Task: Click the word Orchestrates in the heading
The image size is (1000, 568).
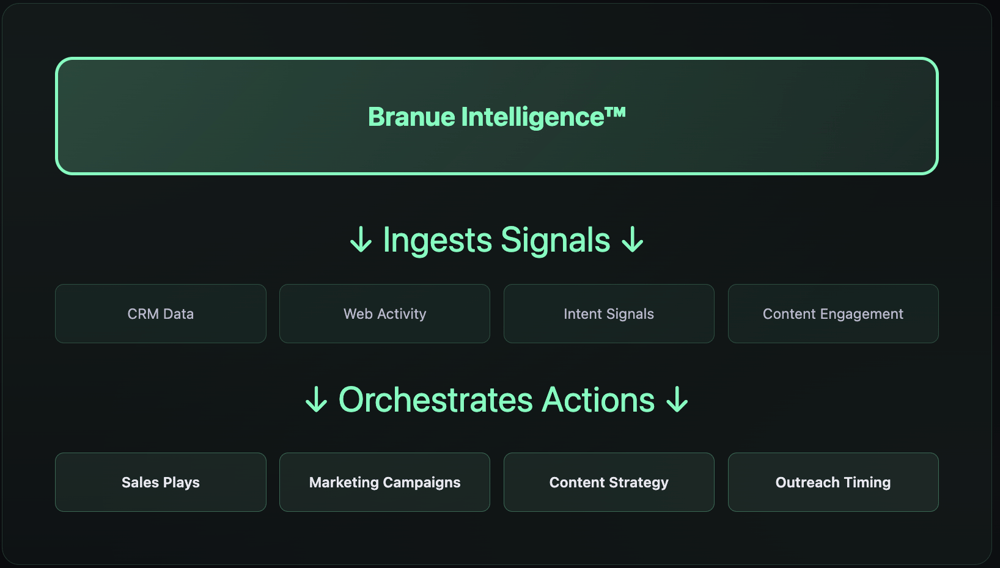Action: [x=435, y=400]
